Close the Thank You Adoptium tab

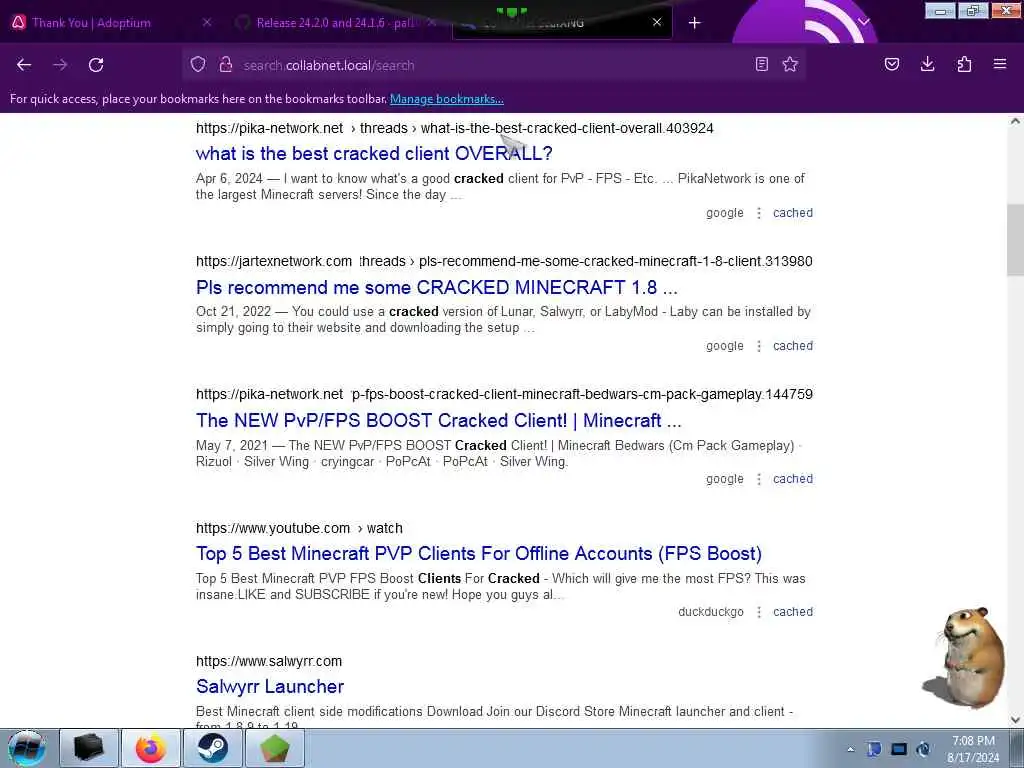coord(207,22)
